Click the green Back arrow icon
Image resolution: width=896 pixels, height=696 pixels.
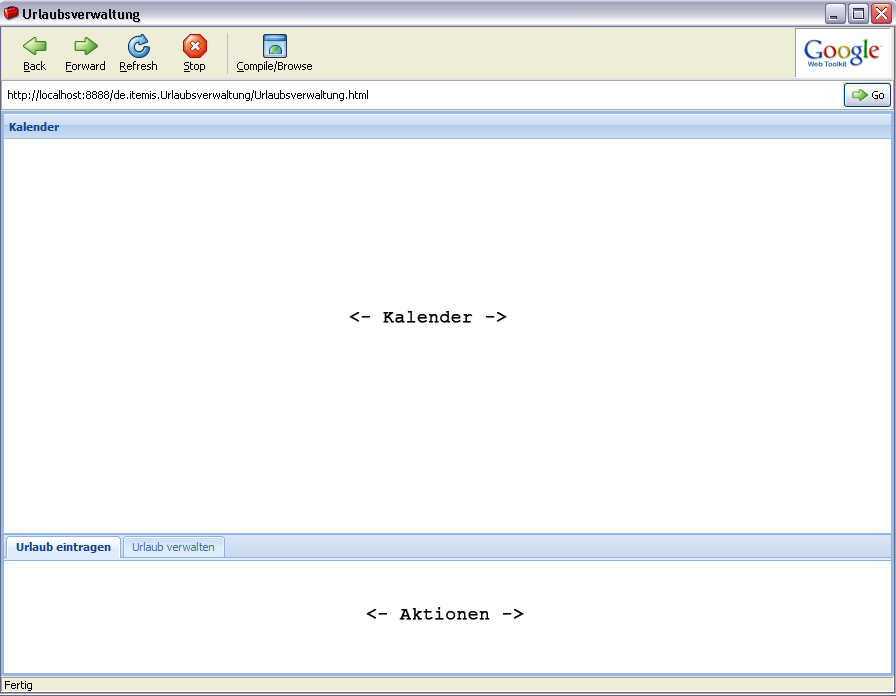coord(35,46)
